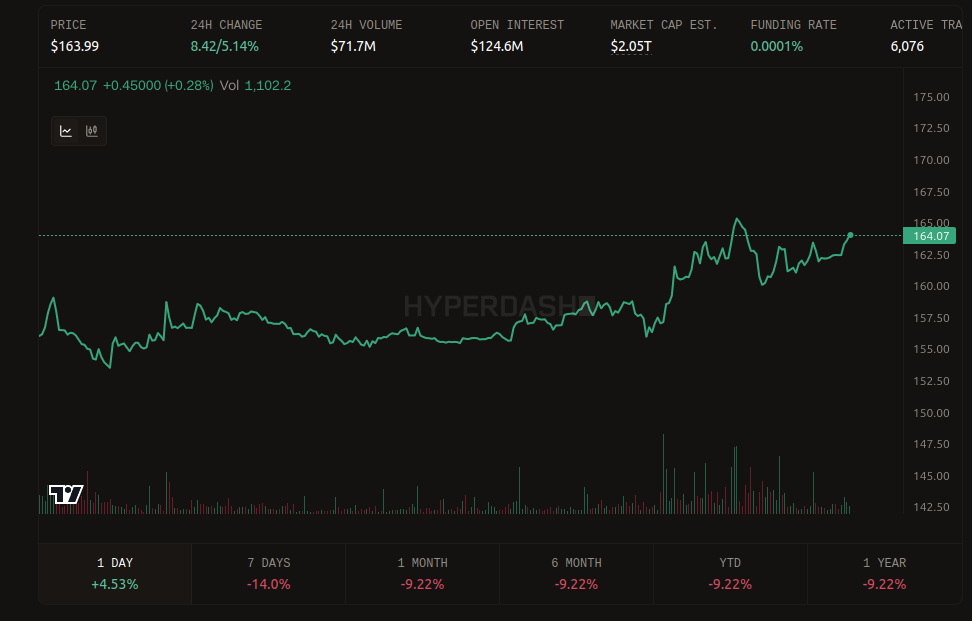
Task: Click the PRICE header label
Action: pos(68,25)
